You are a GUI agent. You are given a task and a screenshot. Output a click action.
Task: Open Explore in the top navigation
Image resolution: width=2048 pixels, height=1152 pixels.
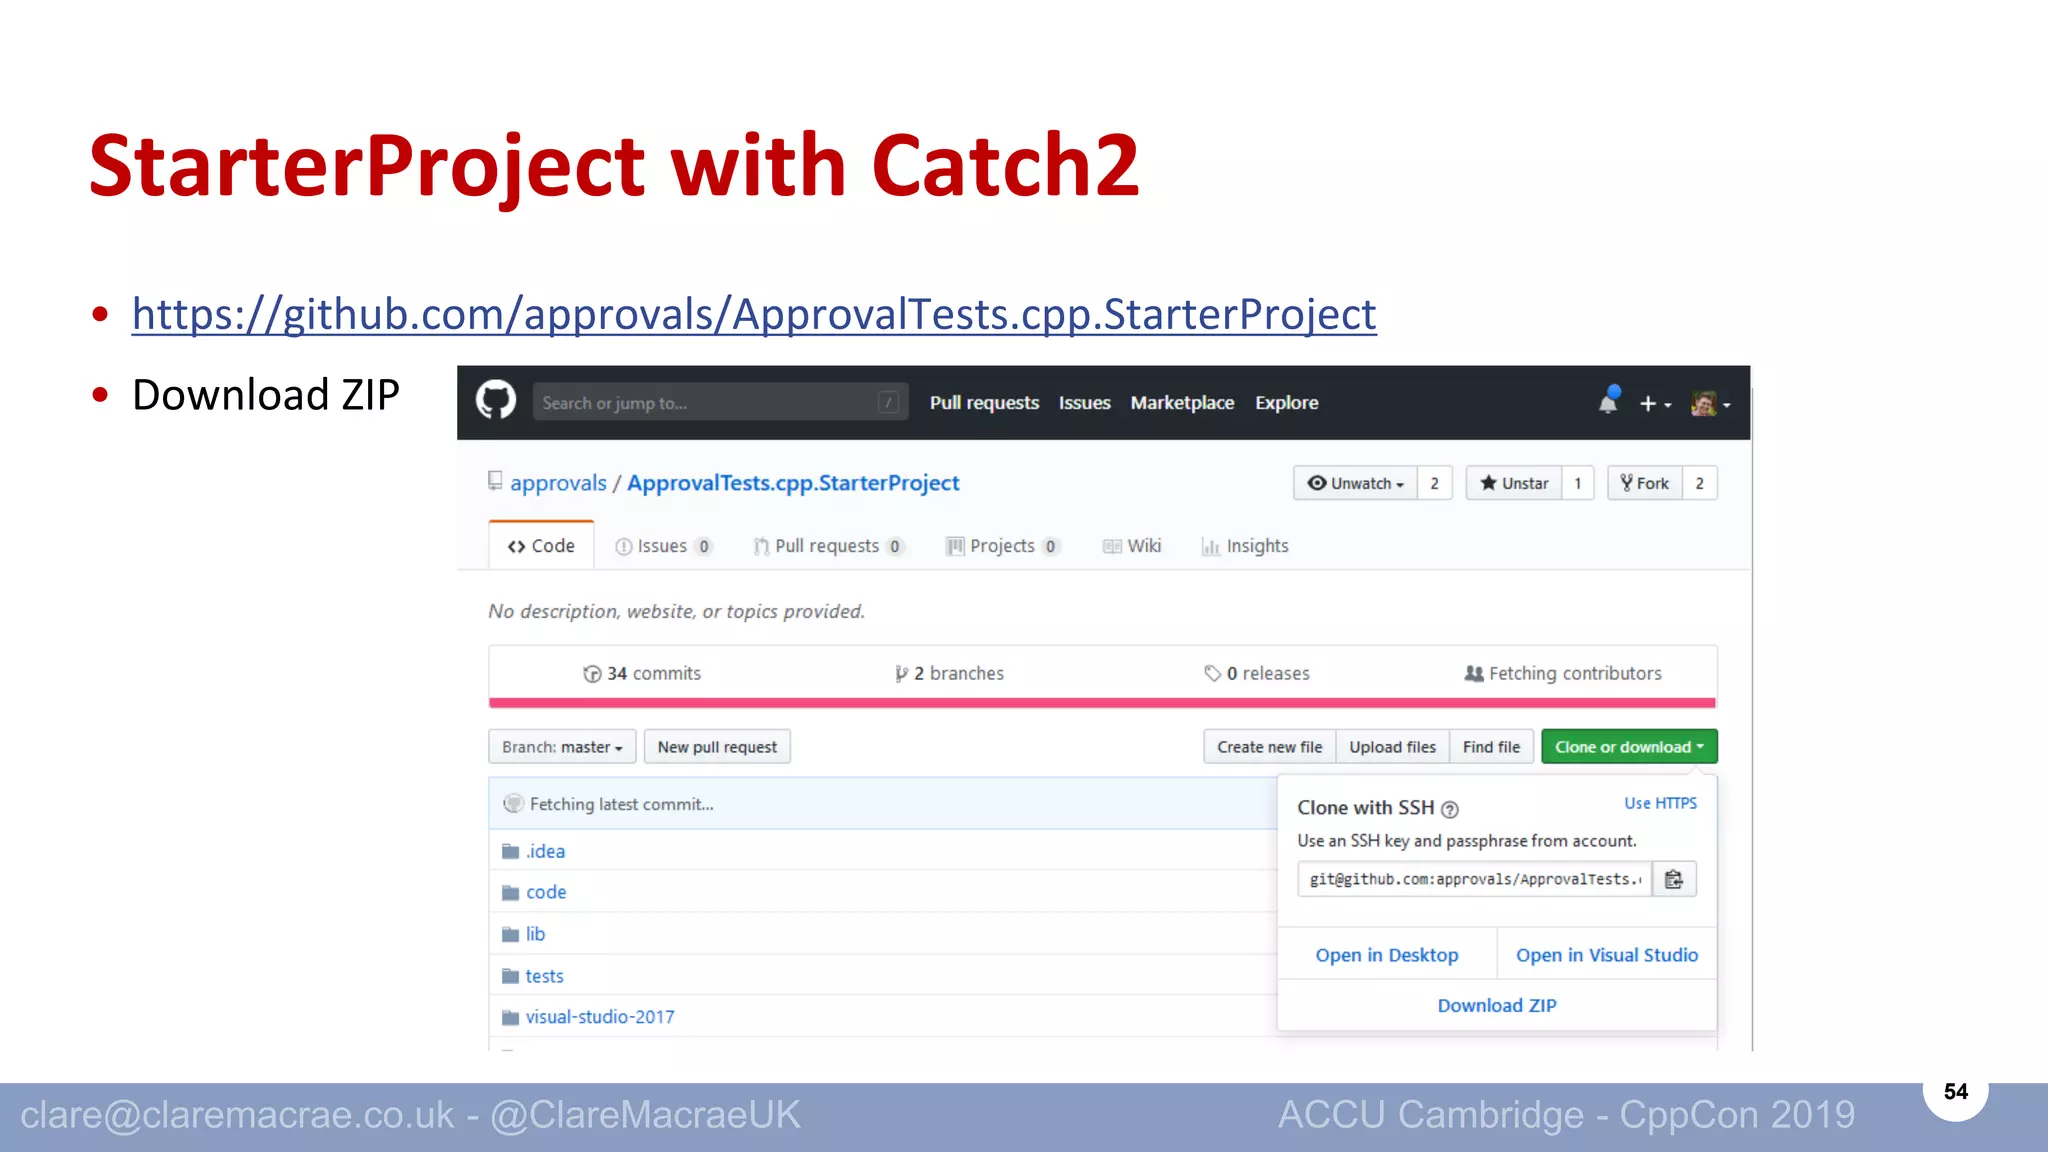(x=1286, y=402)
